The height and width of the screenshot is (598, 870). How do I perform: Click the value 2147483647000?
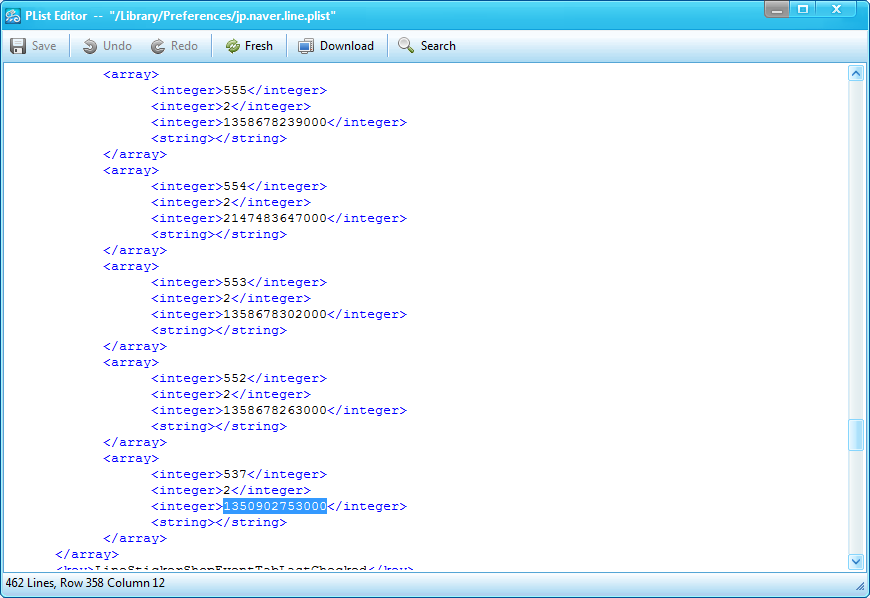274,219
